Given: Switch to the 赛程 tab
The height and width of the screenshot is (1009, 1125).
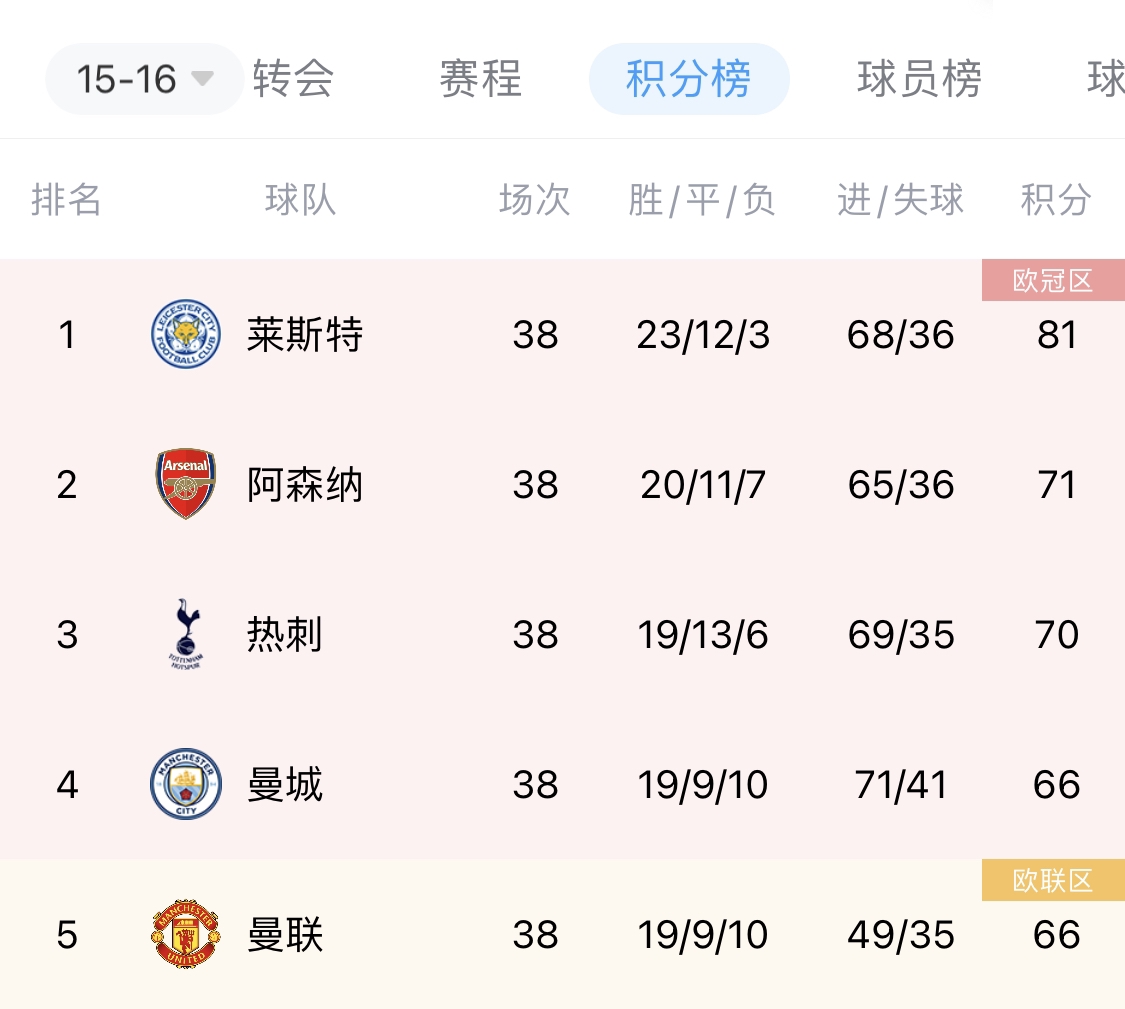Looking at the screenshot, I should click(x=481, y=78).
